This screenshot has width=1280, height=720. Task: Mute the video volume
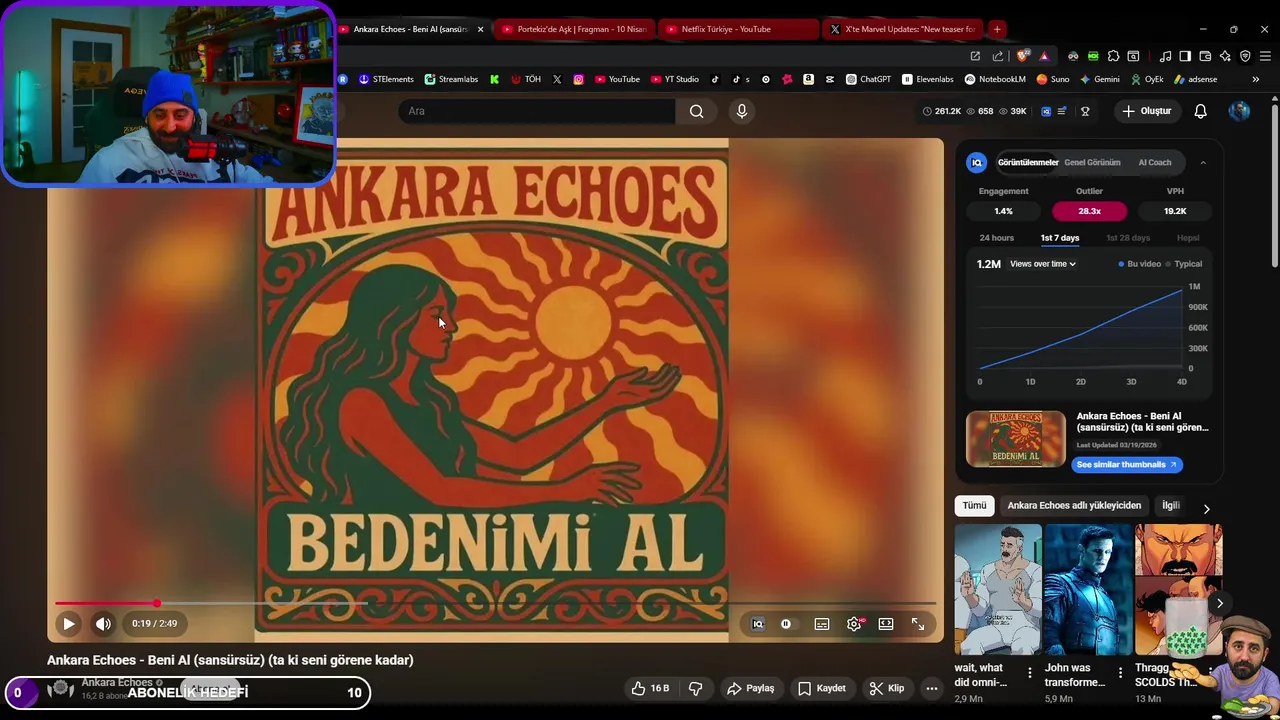point(103,624)
